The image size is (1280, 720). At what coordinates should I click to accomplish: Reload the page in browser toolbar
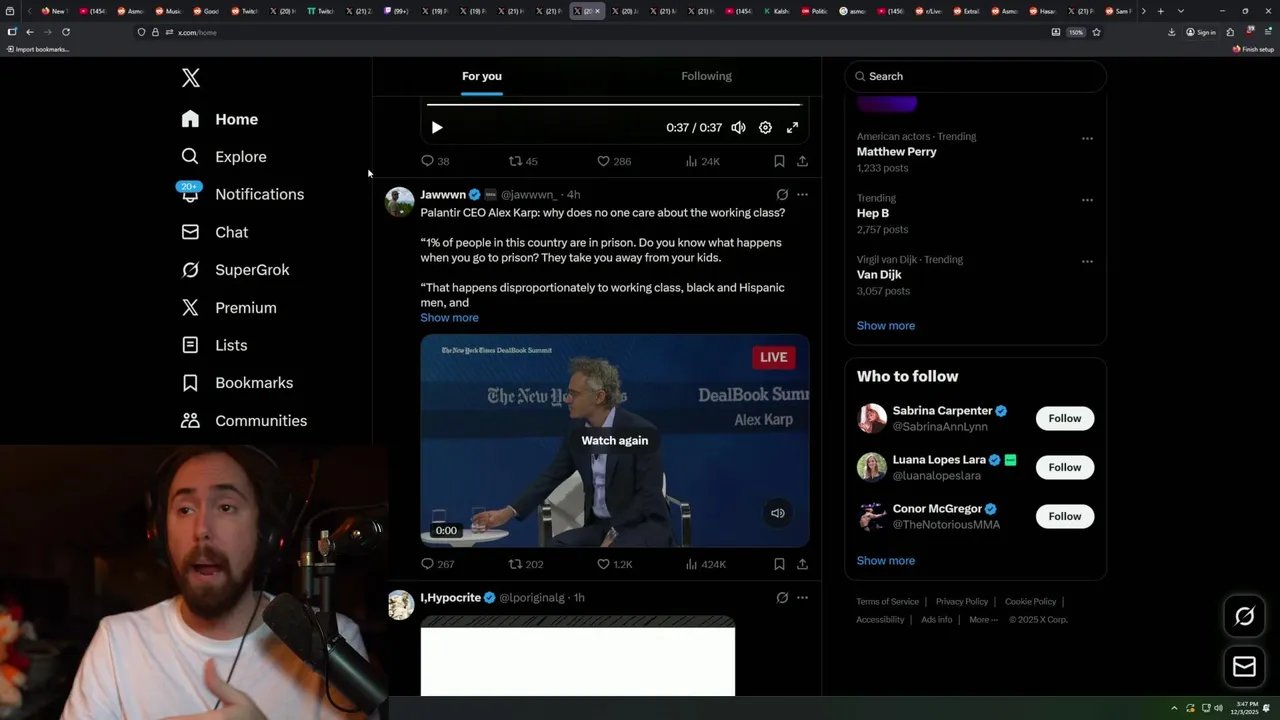click(66, 32)
